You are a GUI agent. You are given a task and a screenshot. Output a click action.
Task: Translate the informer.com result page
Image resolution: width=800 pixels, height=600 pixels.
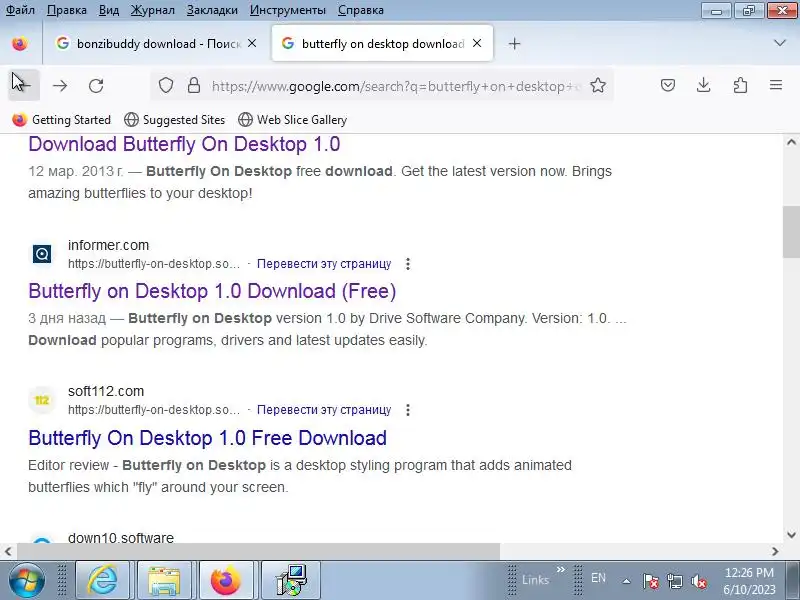(324, 264)
